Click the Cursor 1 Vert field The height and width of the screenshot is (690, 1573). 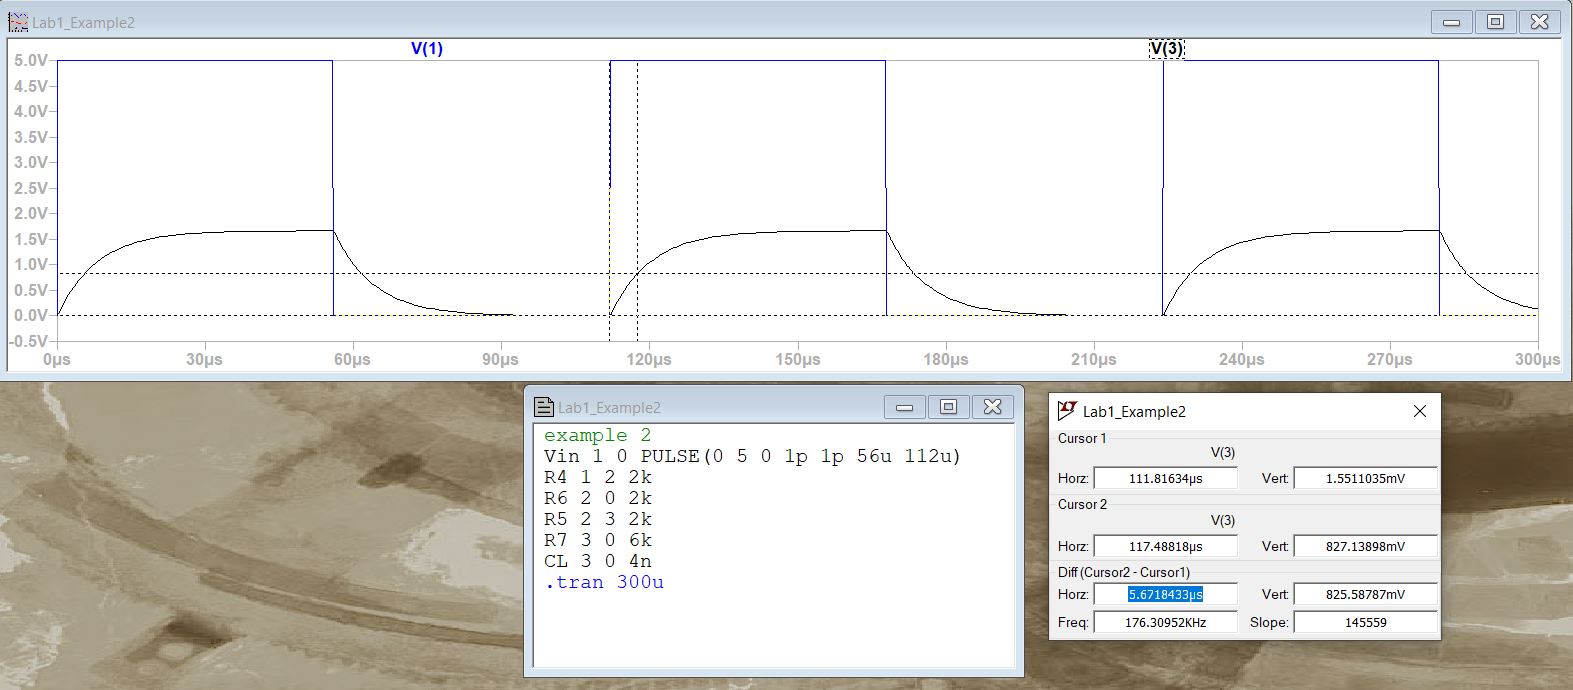(1365, 479)
